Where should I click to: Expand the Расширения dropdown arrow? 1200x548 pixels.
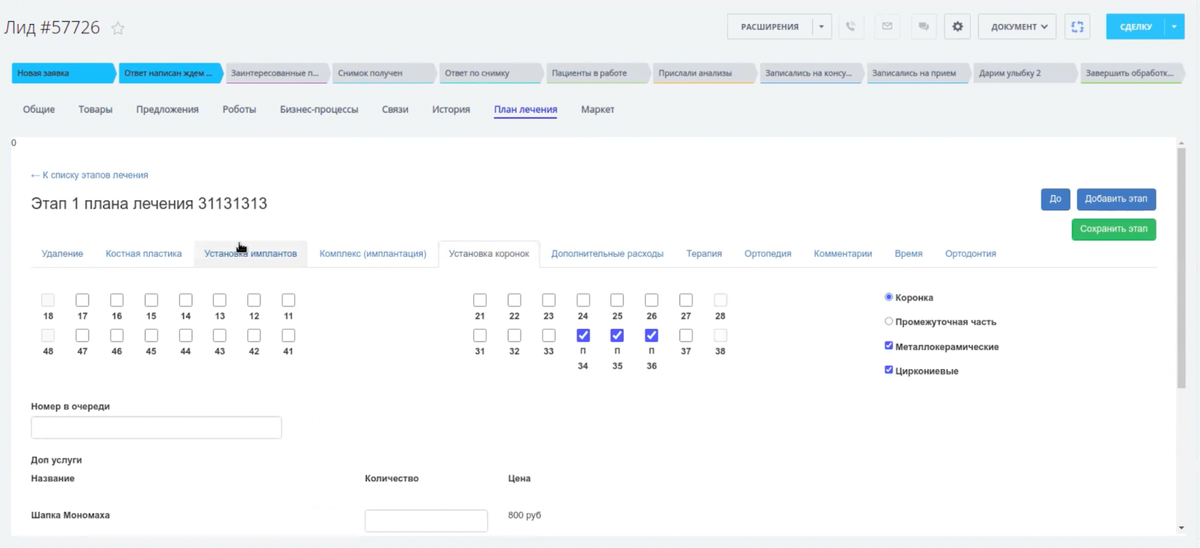point(821,27)
